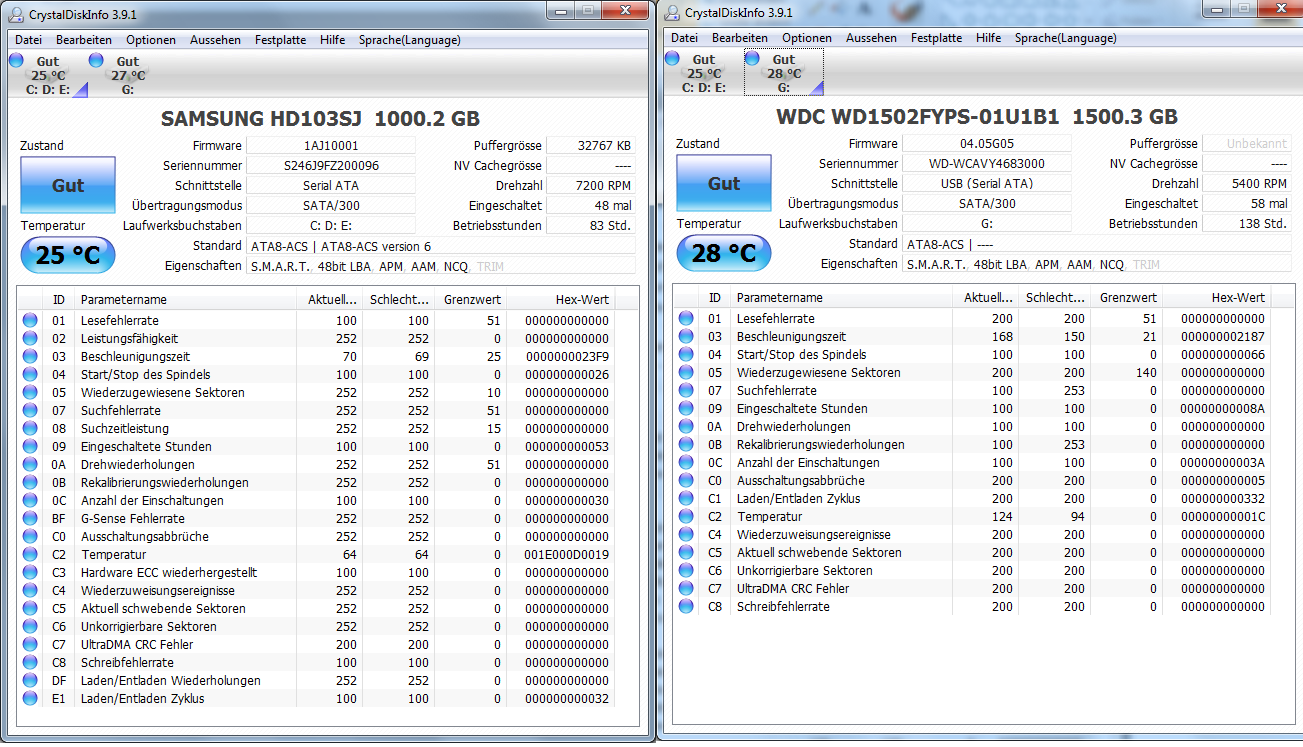Viewport: 1303px width, 747px height.
Task: Click Schnittstelle field USB (Serial ATA)
Action: (x=987, y=183)
